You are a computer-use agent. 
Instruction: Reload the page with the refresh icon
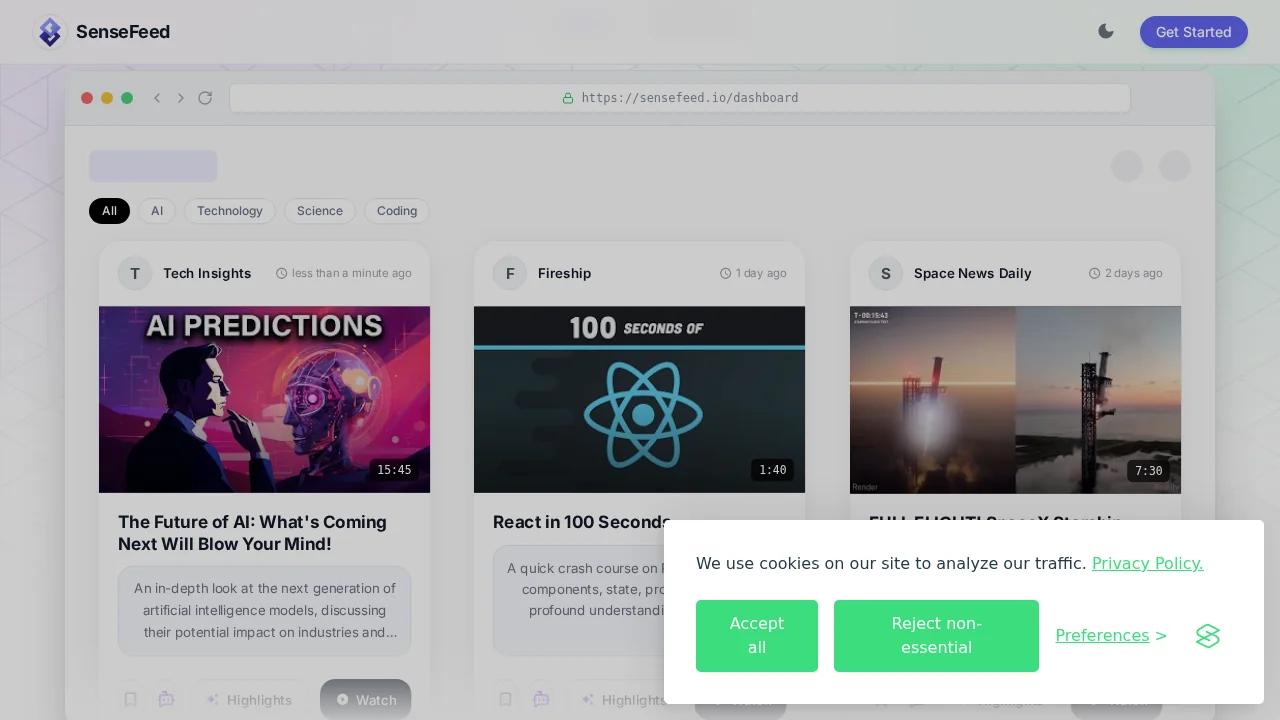point(205,98)
